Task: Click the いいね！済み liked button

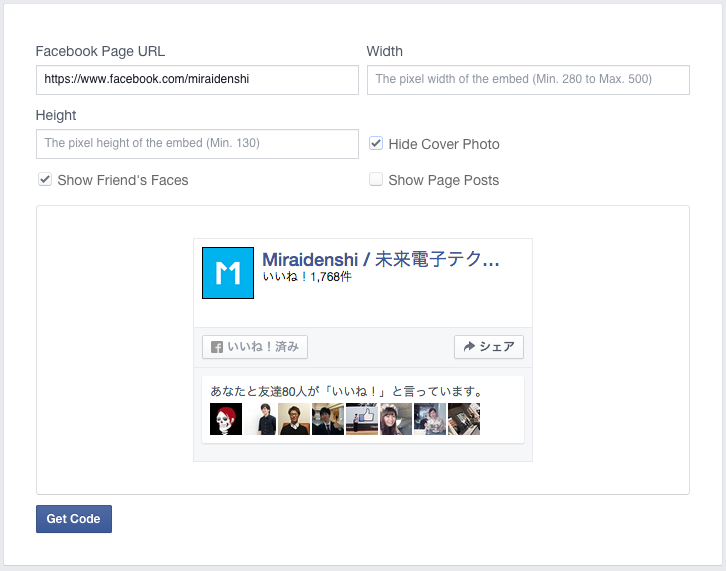Action: pyautogui.click(x=255, y=347)
